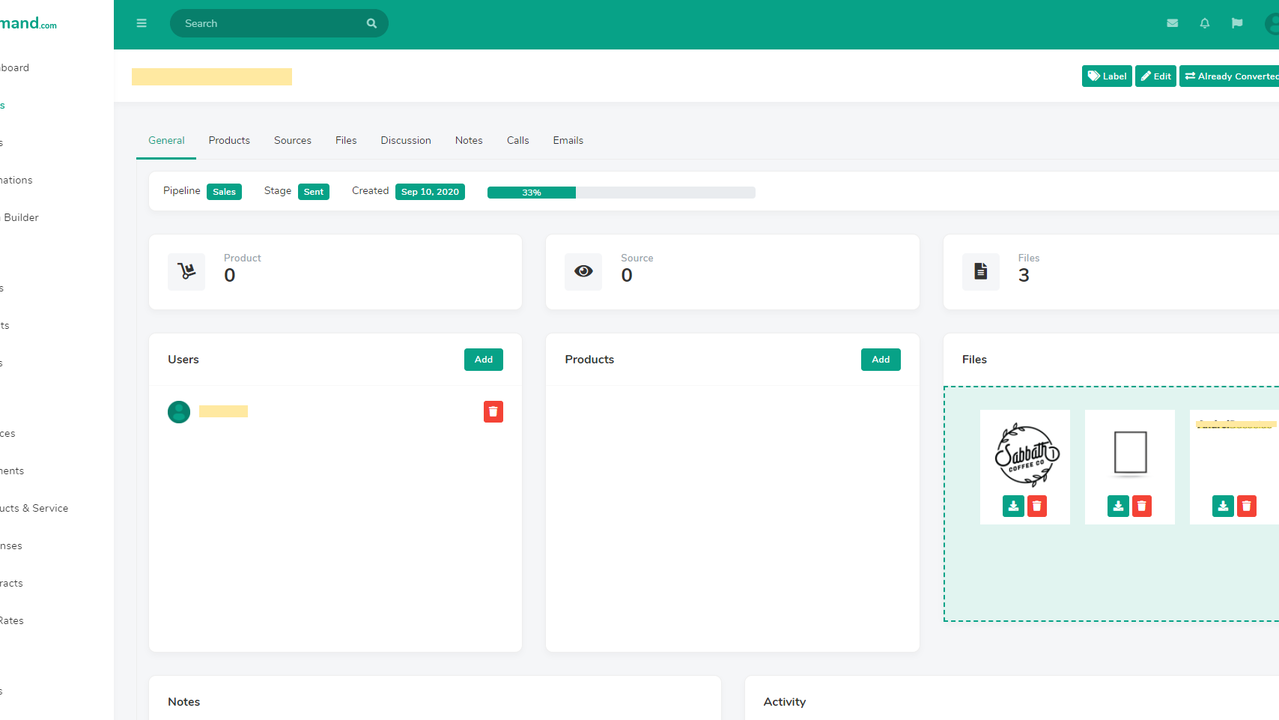Image resolution: width=1279 pixels, height=720 pixels.
Task: Open the notifications bell icon
Action: point(1204,23)
